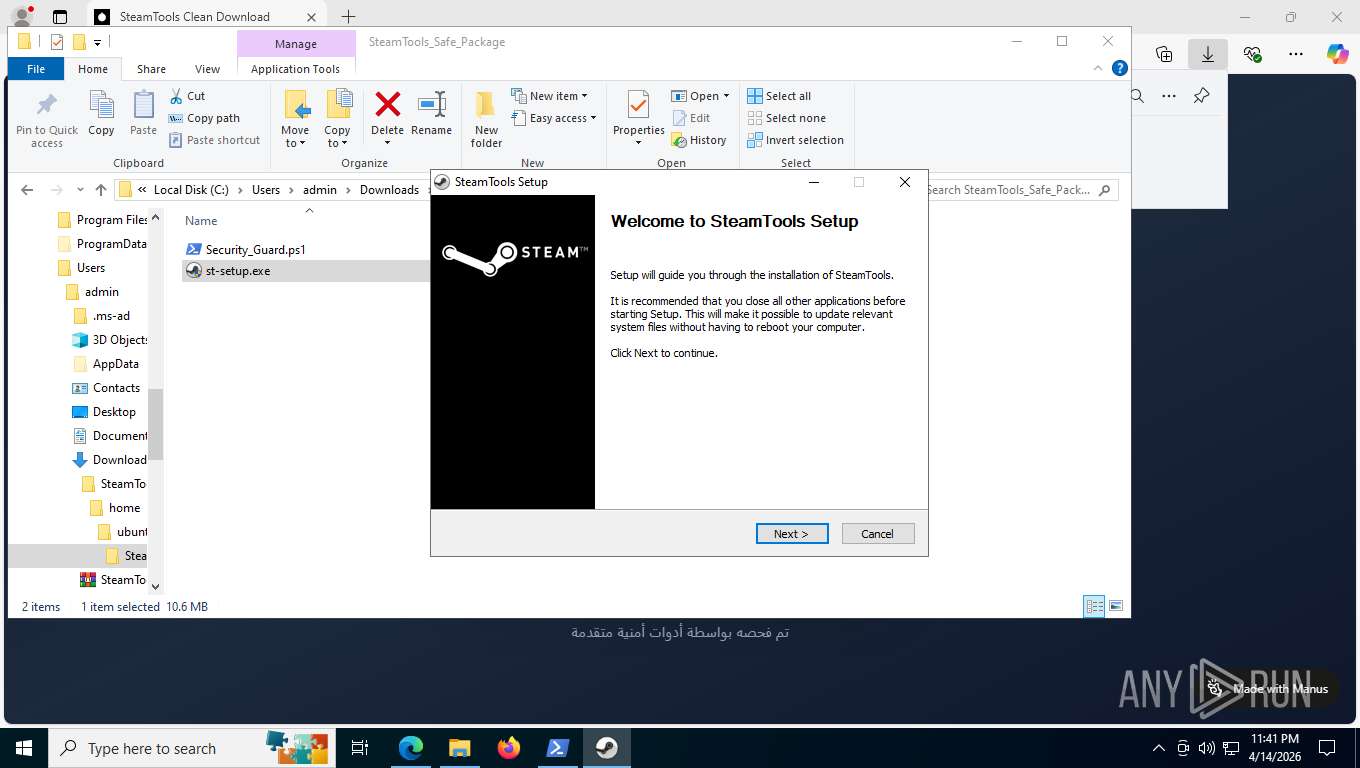Open the File ribbon tab
This screenshot has height=768, width=1360.
pyautogui.click(x=36, y=69)
